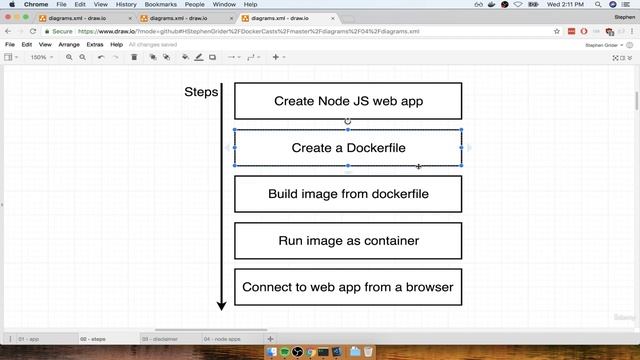
Task: Open the zoom level 150% dropdown
Action: click(42, 58)
